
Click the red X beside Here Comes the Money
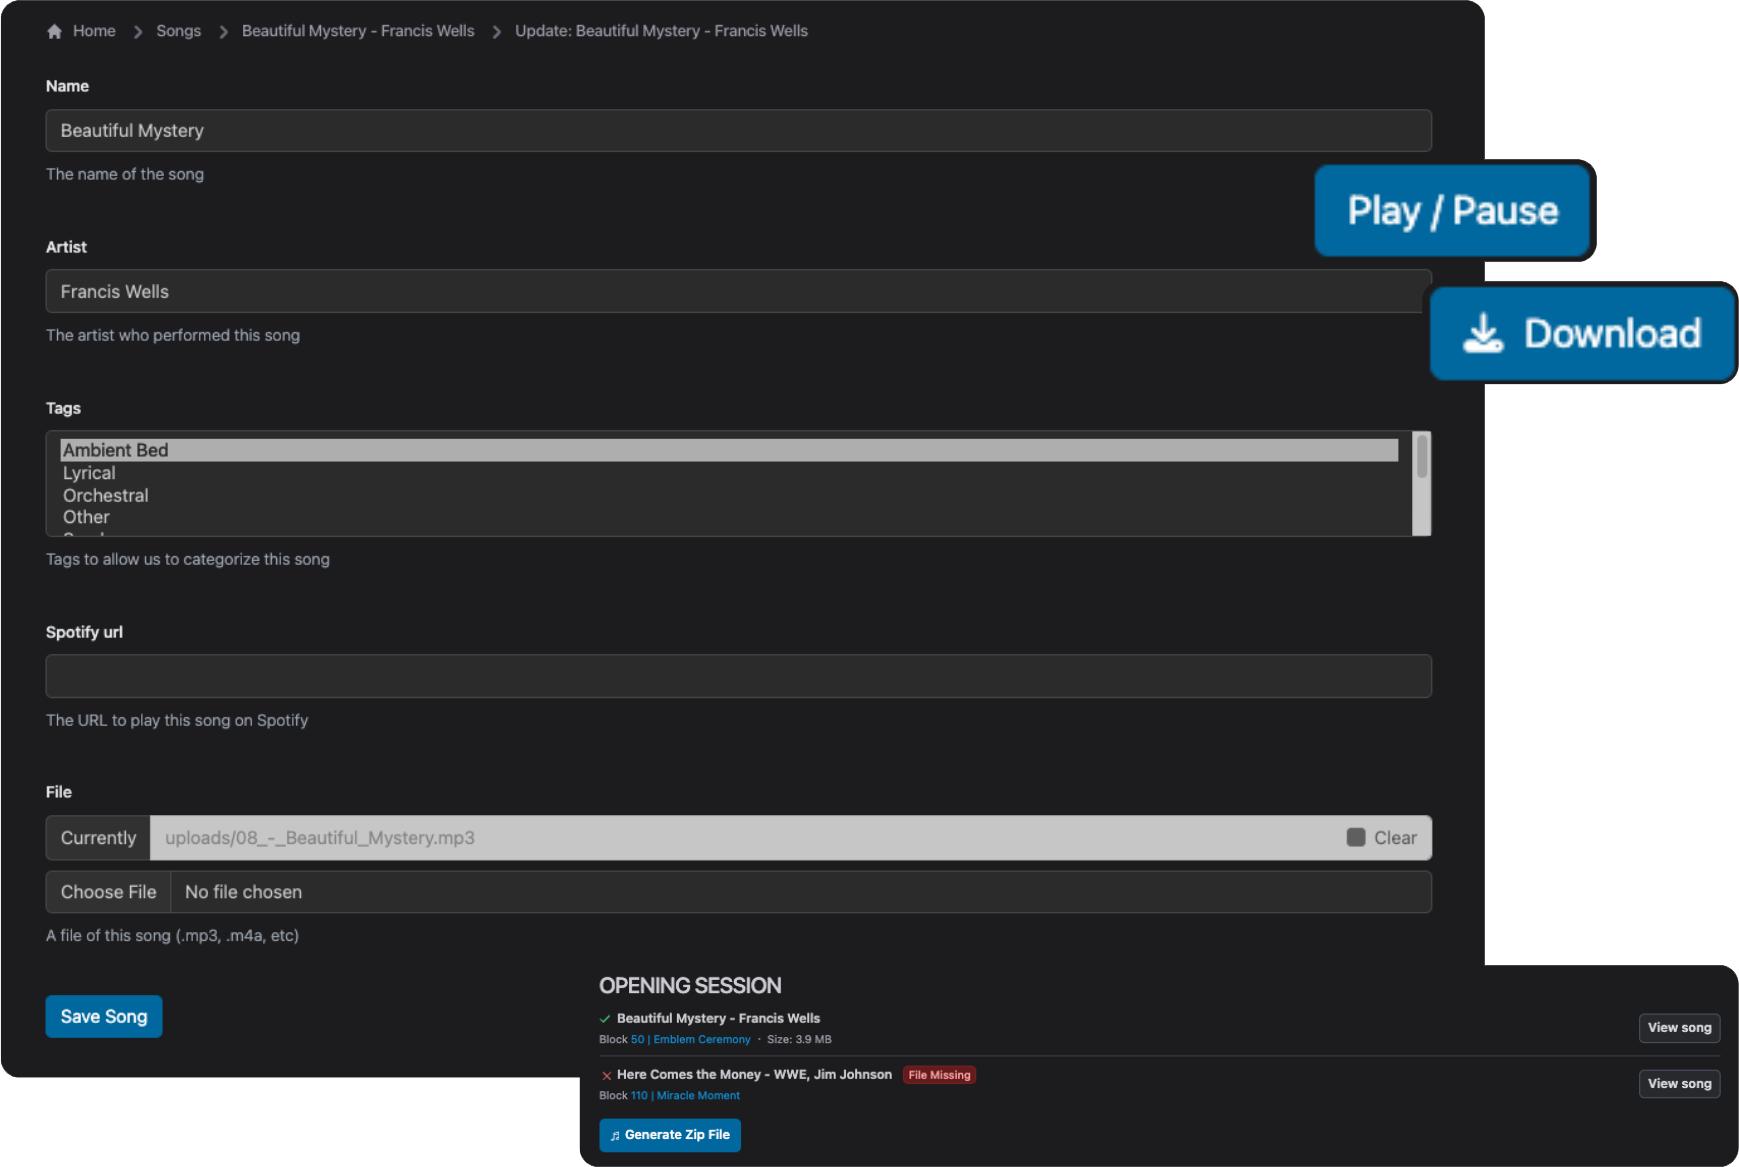(x=606, y=1076)
